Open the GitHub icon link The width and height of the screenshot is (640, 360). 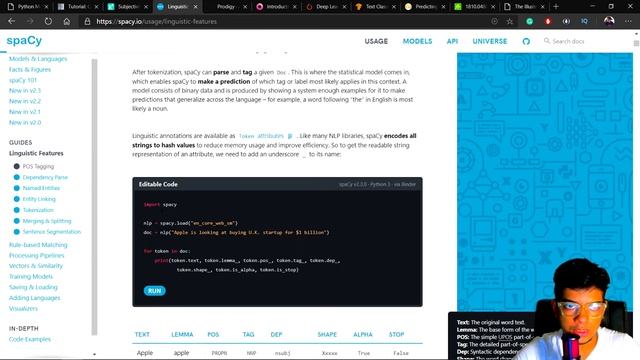coord(526,41)
